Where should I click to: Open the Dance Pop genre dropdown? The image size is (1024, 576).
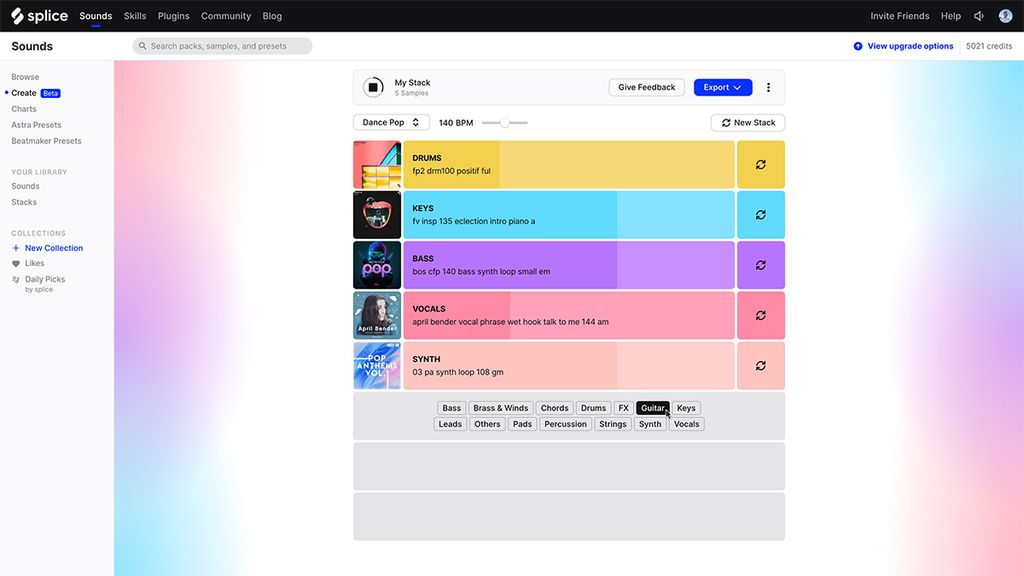coord(391,121)
